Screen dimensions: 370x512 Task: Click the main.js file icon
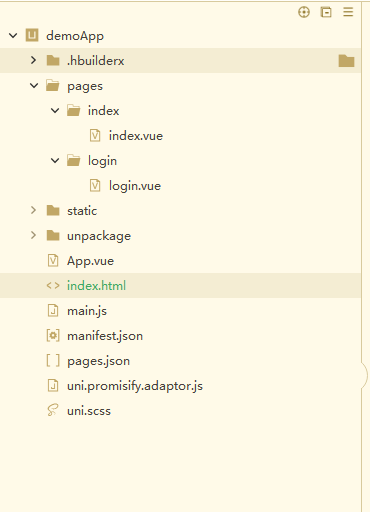tap(53, 311)
